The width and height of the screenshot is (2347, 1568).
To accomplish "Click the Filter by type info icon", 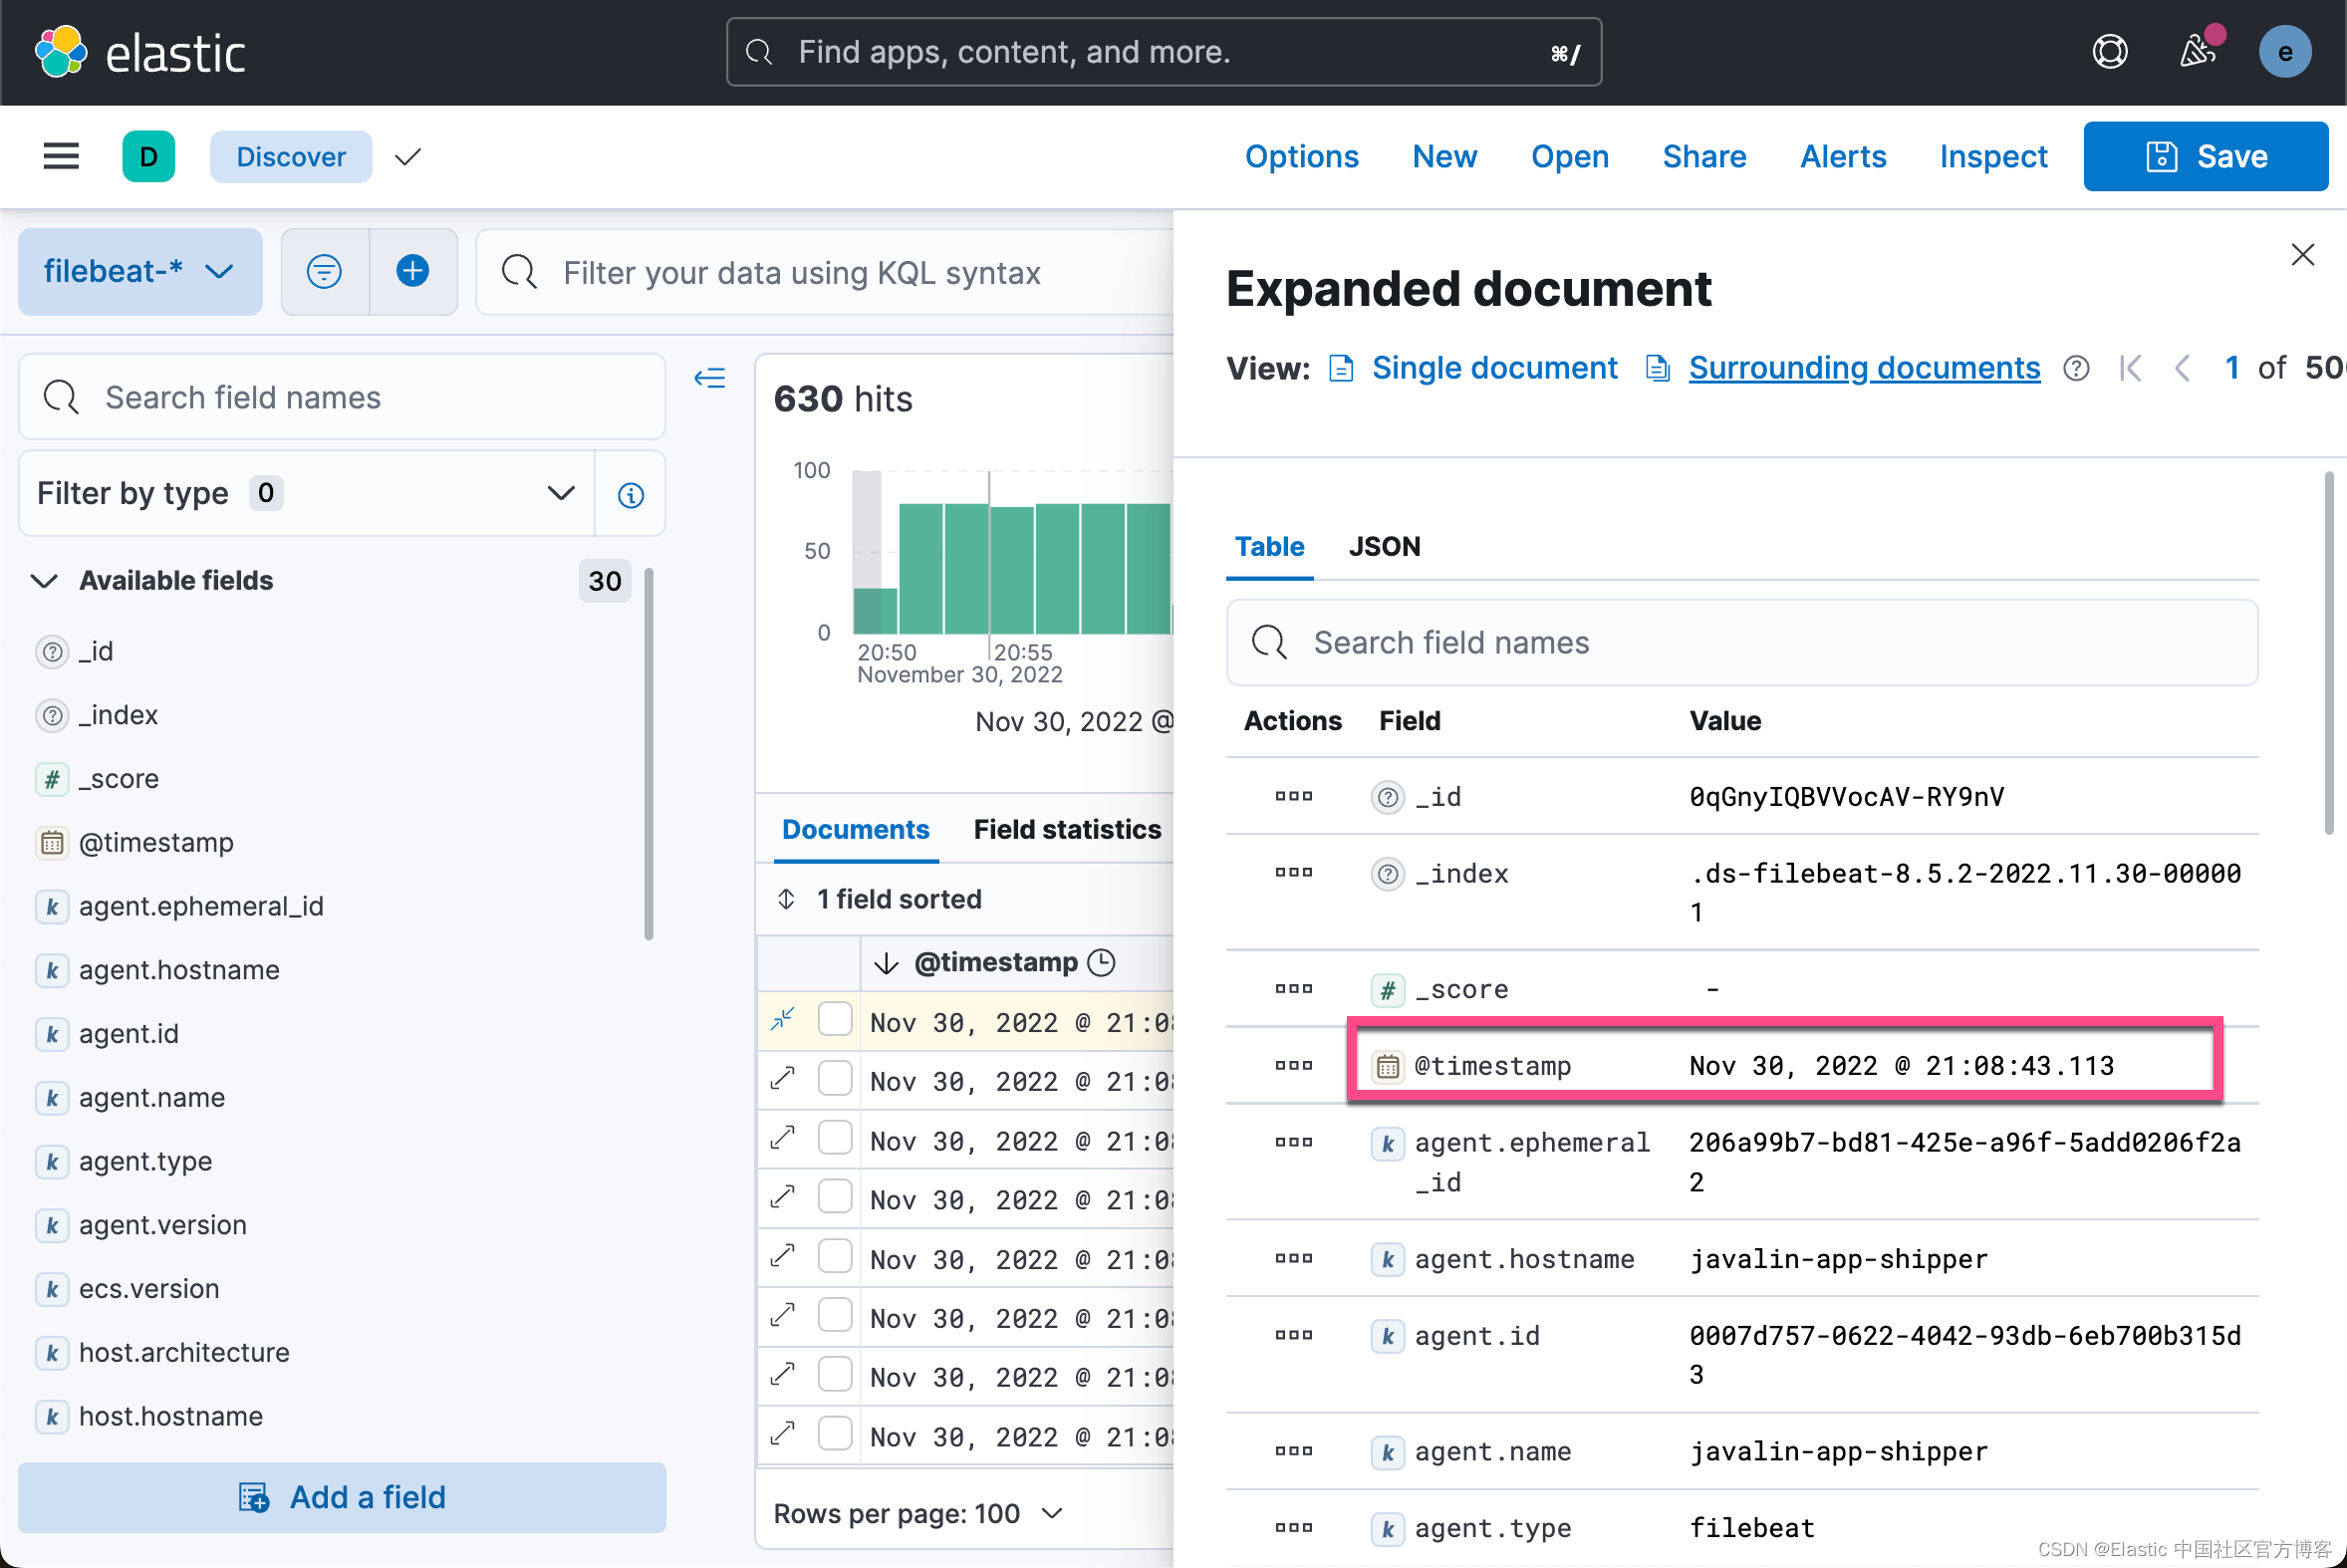I will 630,494.
